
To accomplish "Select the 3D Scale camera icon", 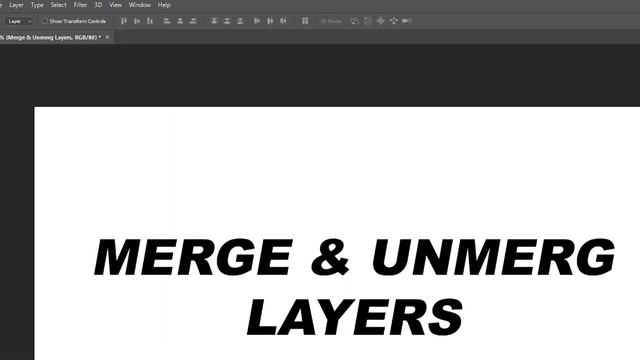I will coord(407,21).
